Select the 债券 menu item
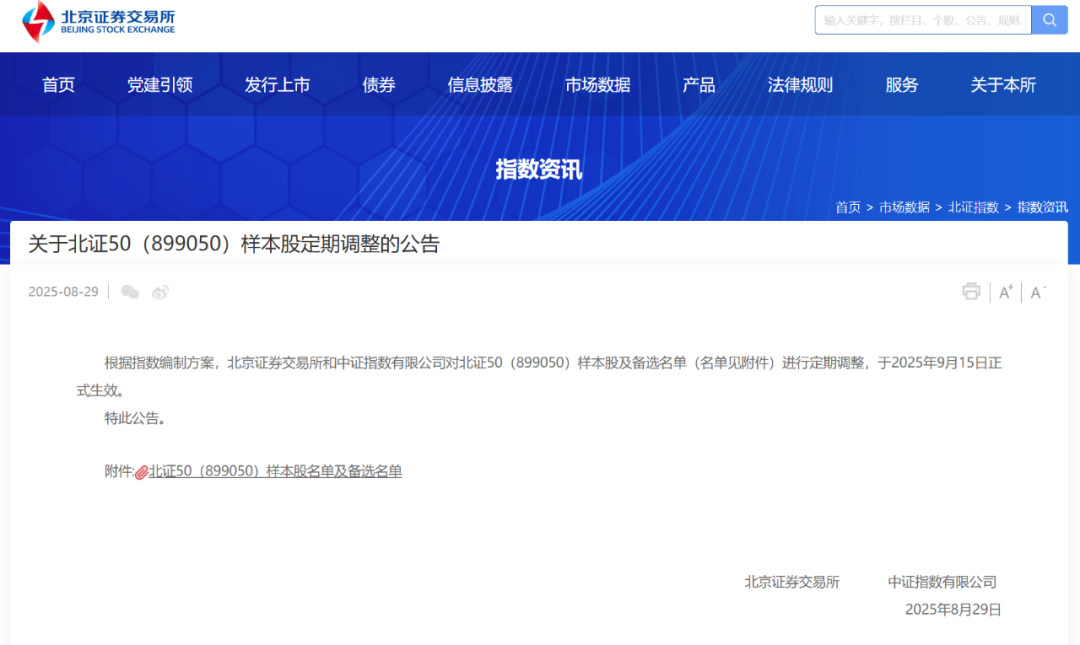Viewport: 1080px width, 645px height. click(377, 84)
